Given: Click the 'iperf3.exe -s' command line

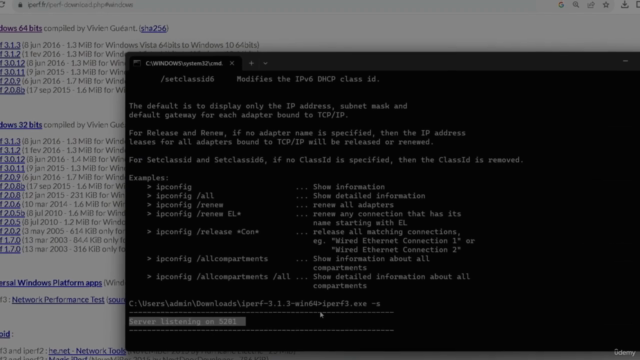Looking at the screenshot, I should click(x=351, y=304).
